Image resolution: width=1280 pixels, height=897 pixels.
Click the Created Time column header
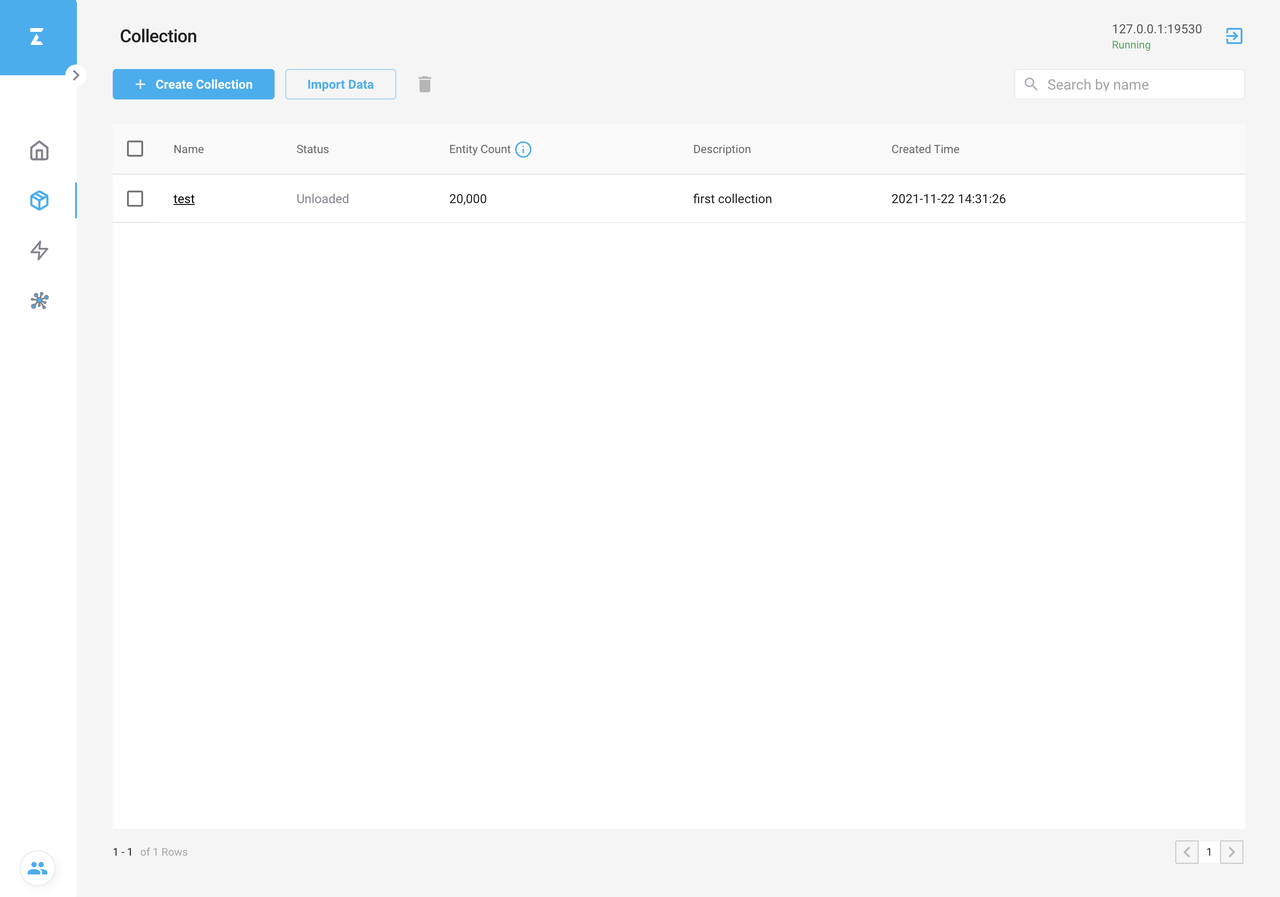925,149
